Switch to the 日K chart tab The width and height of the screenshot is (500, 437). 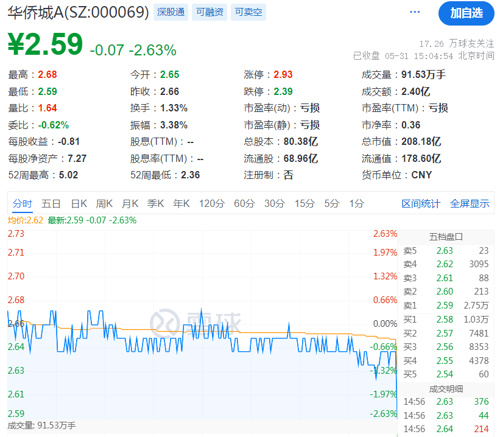(x=79, y=203)
